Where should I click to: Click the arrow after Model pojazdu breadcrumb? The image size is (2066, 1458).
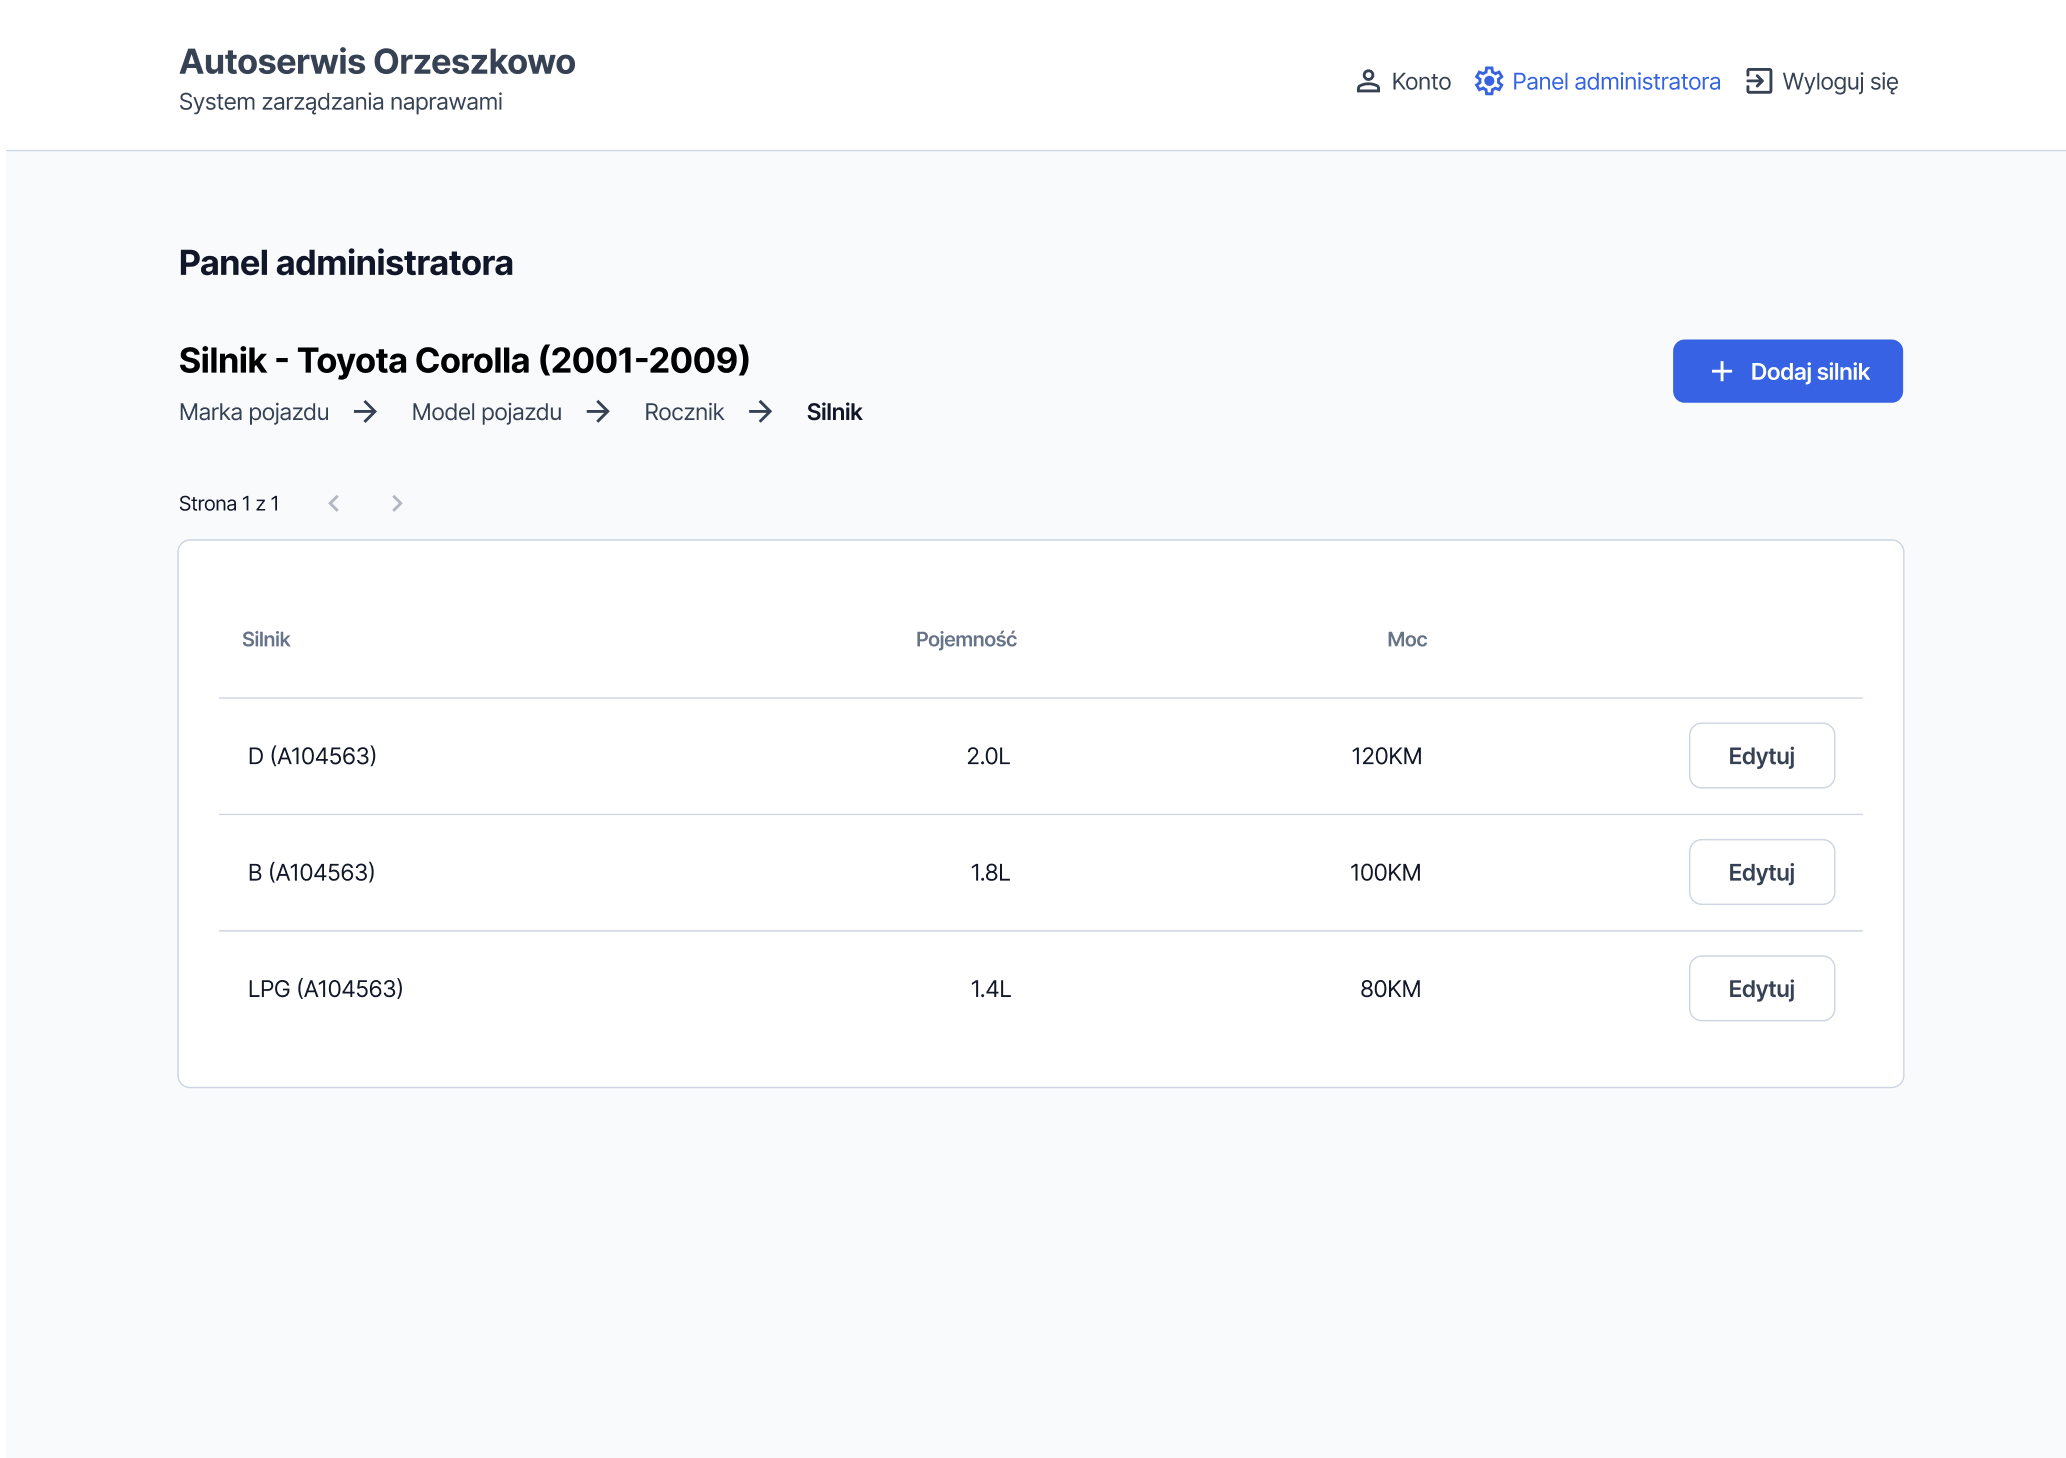(598, 412)
